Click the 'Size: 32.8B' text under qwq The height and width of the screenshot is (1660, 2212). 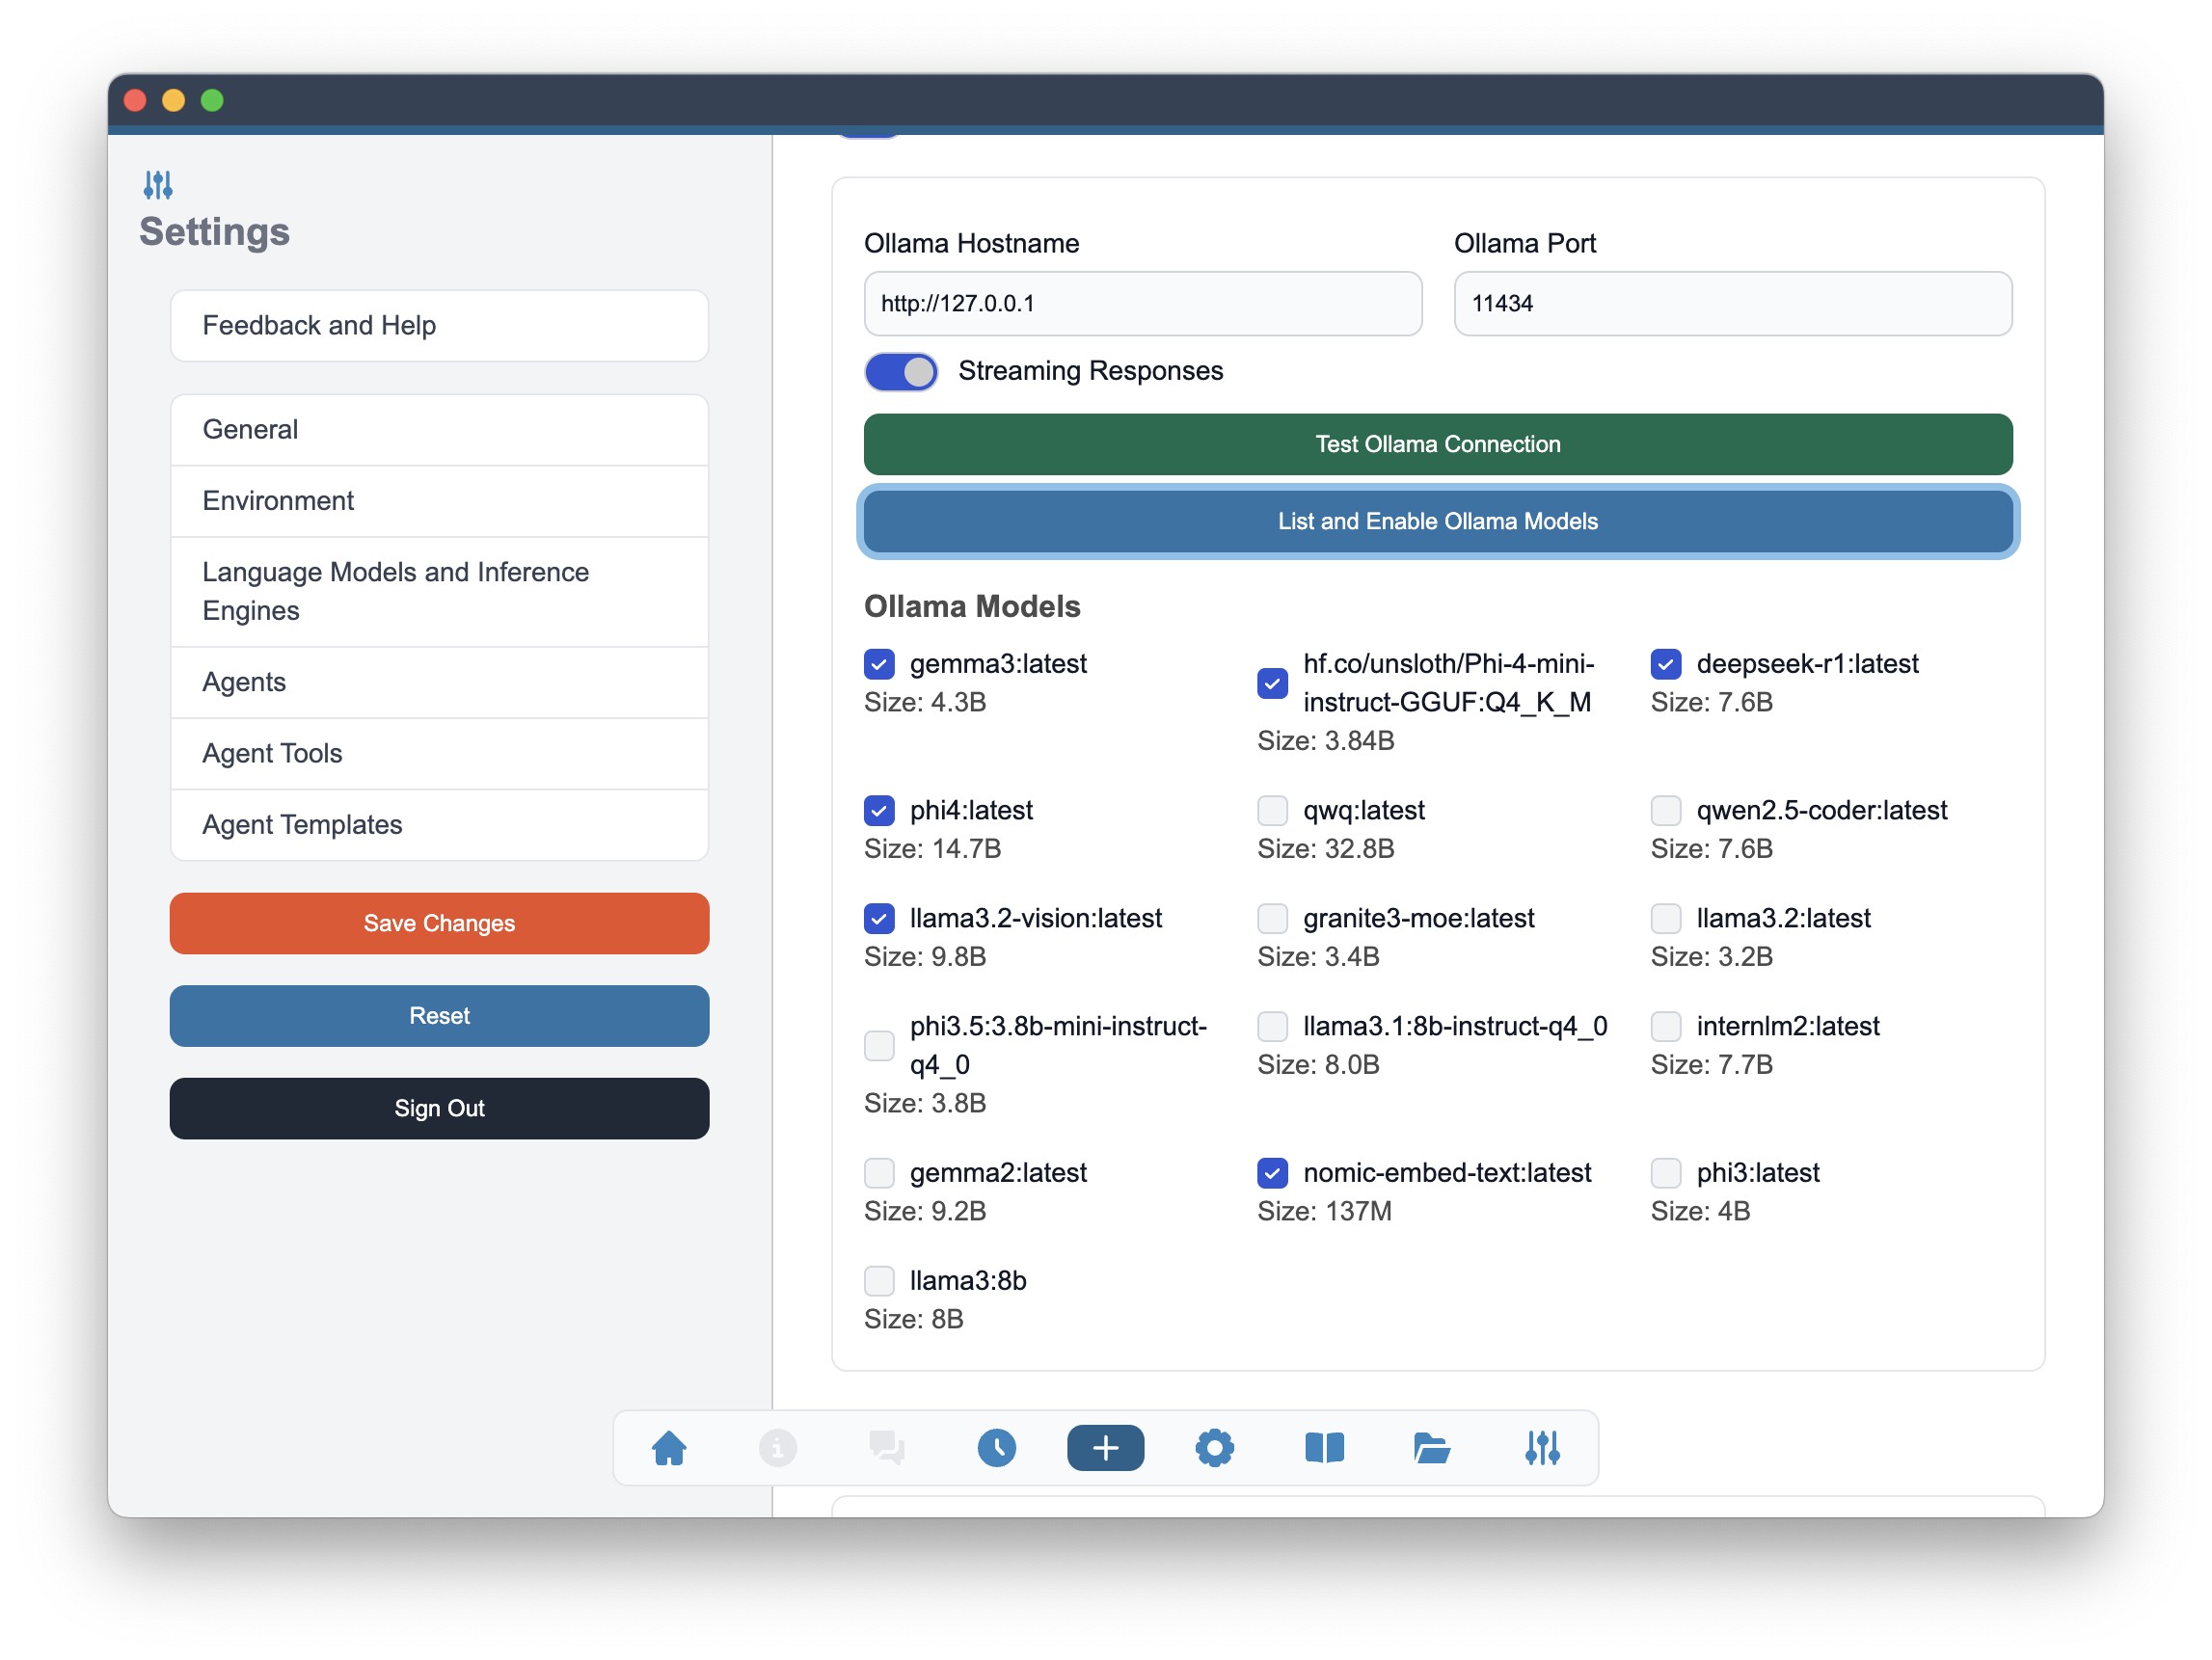point(1325,849)
